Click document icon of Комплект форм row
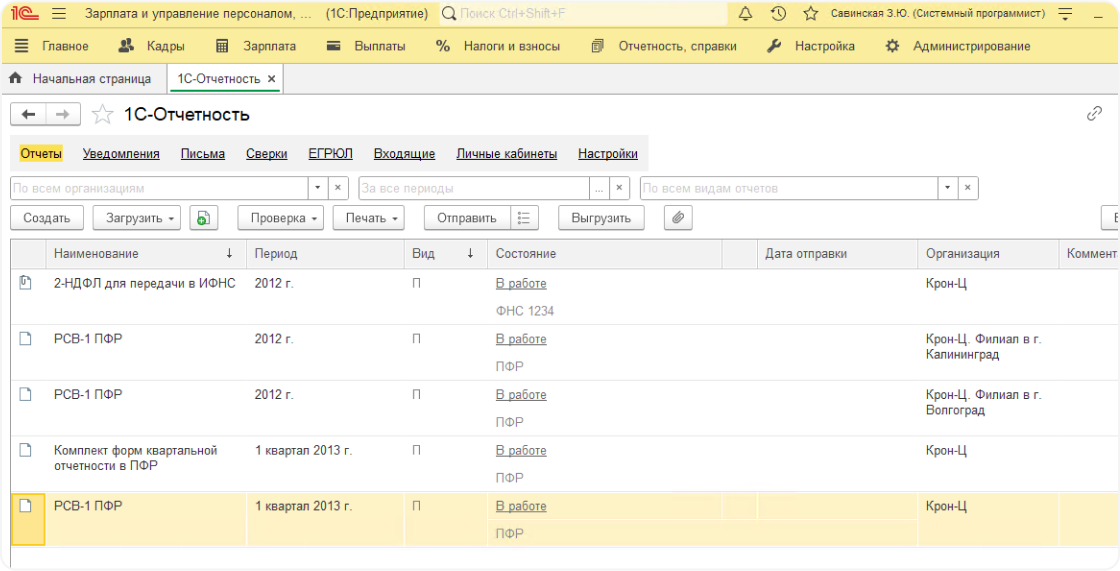The width and height of the screenshot is (1120, 571). [x=26, y=450]
